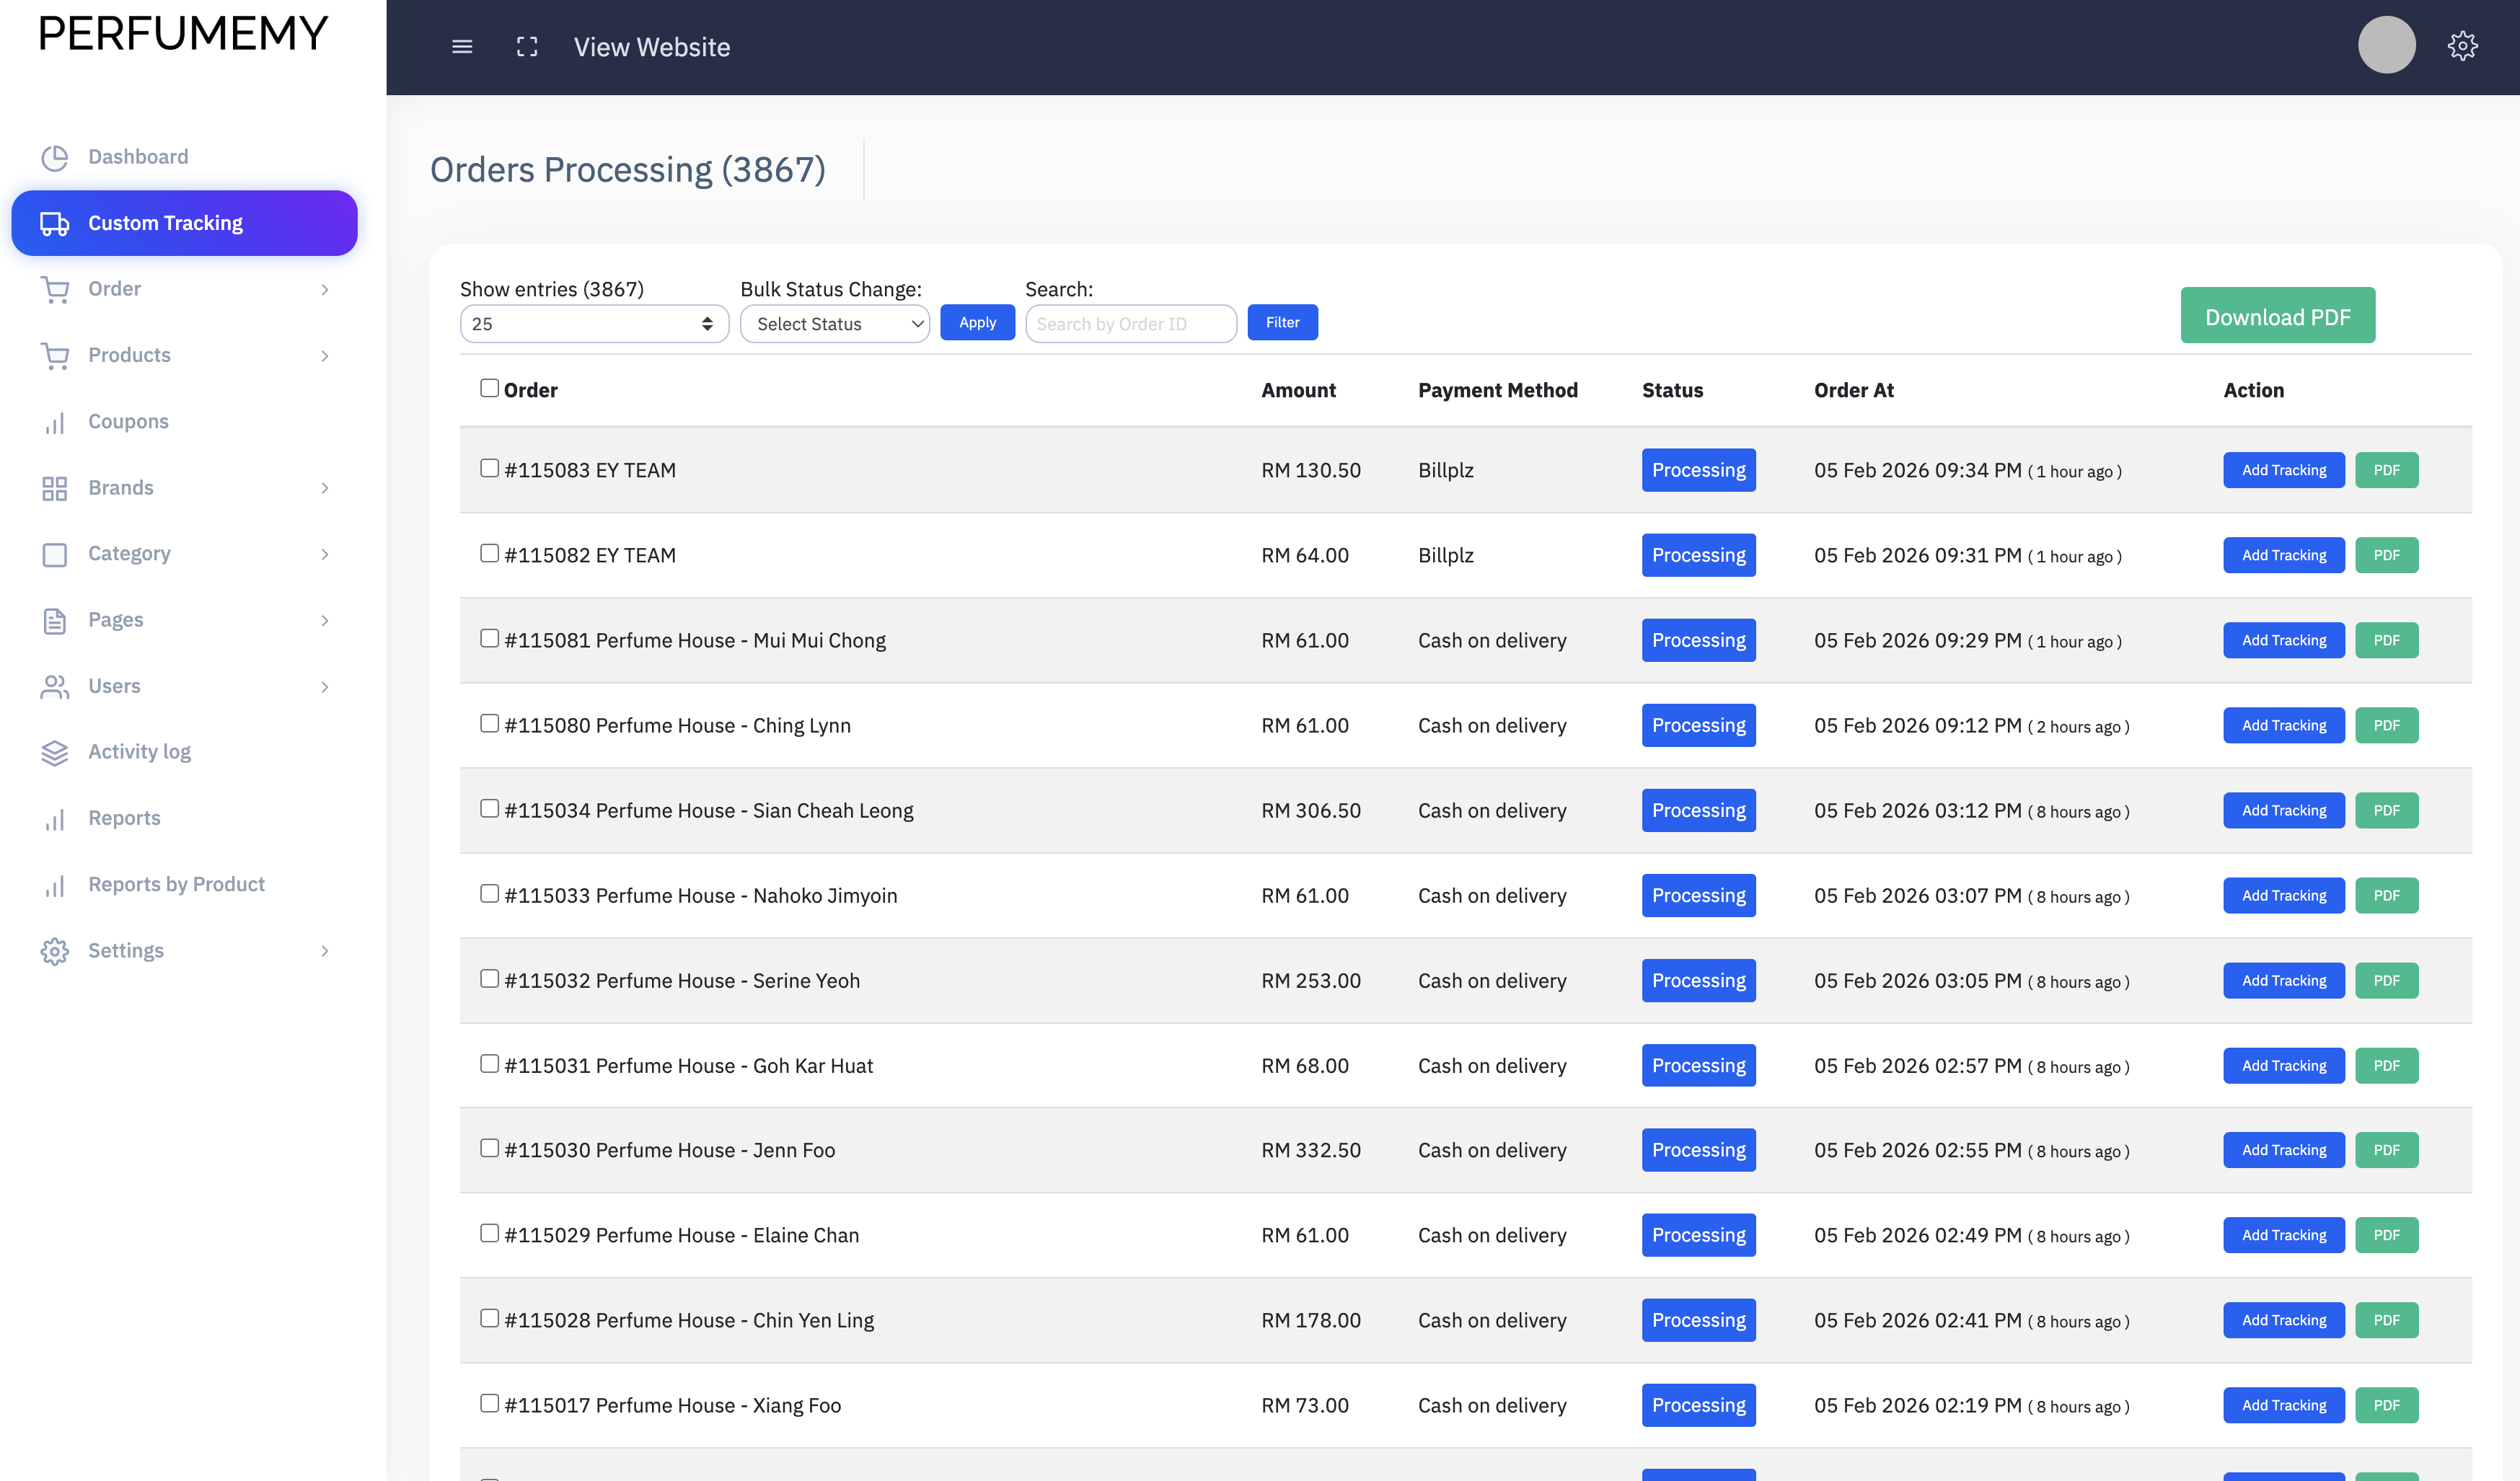2520x1481 pixels.
Task: Tick the checkbox for order #115083
Action: point(489,468)
